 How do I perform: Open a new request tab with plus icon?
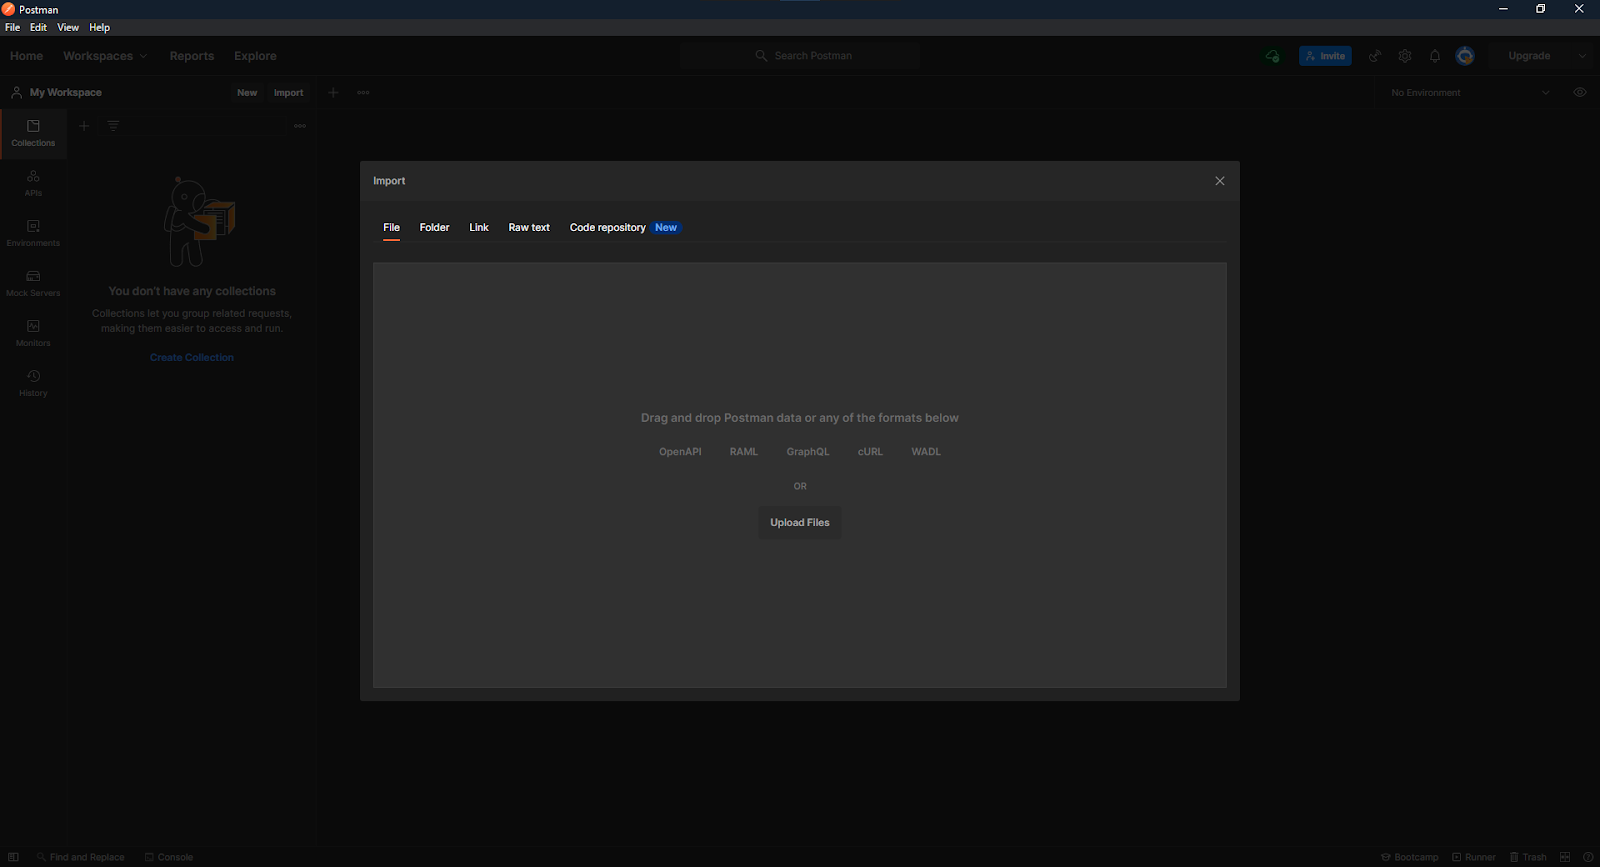[x=334, y=93]
